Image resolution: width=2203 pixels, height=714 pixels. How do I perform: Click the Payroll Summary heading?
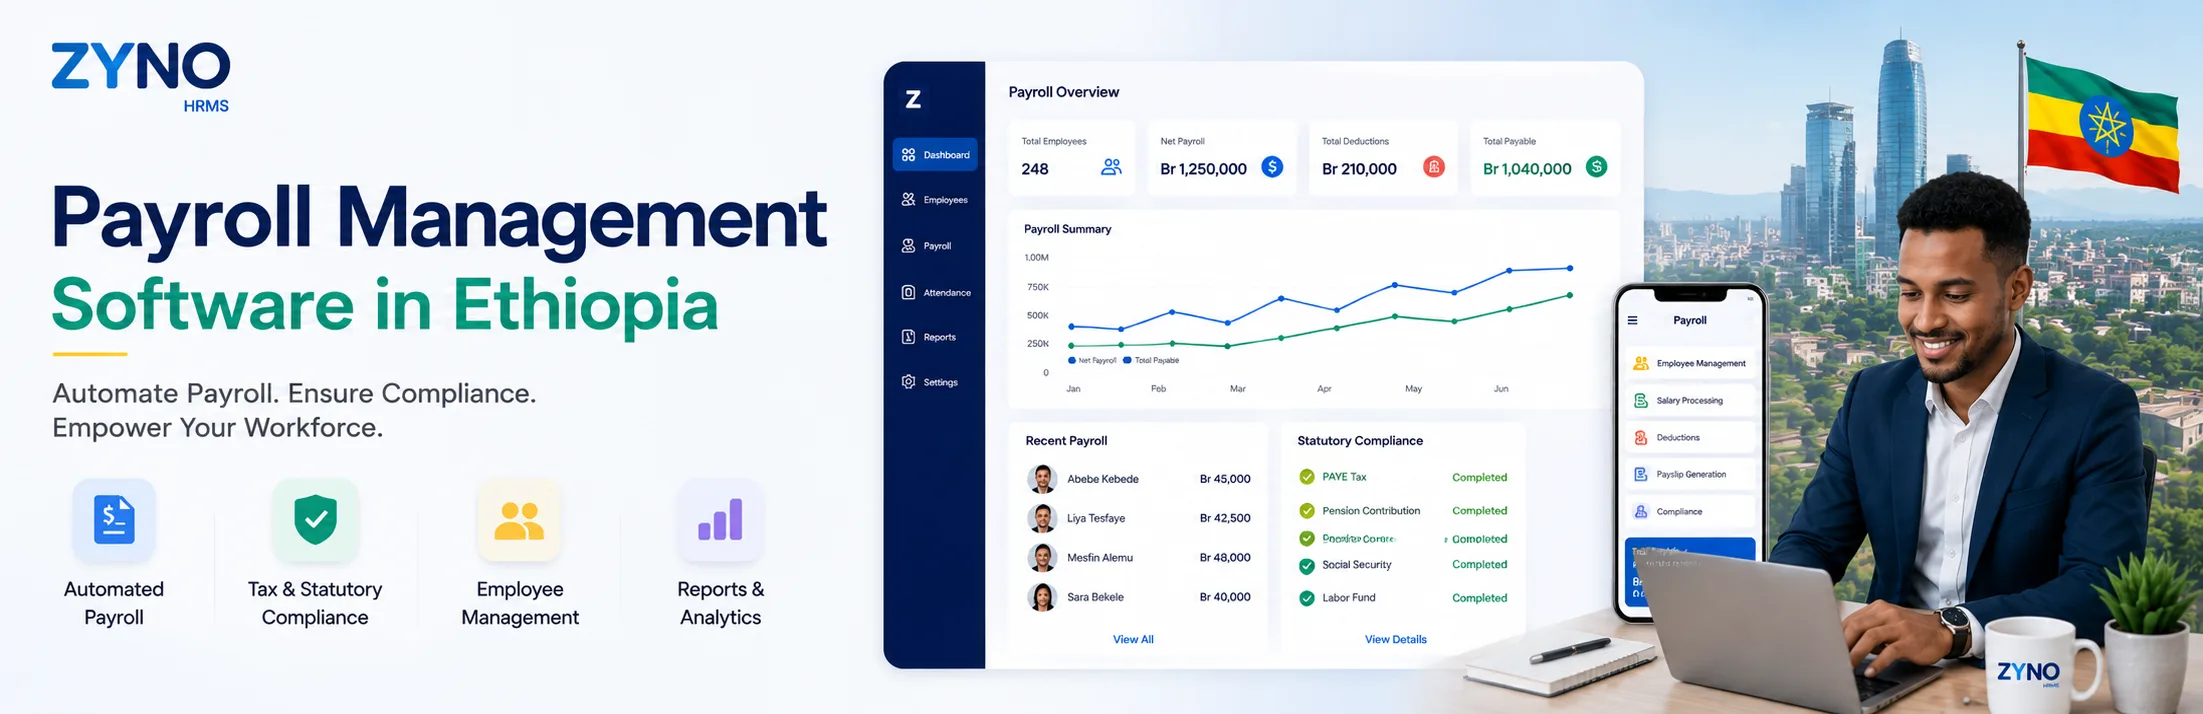click(x=1067, y=229)
